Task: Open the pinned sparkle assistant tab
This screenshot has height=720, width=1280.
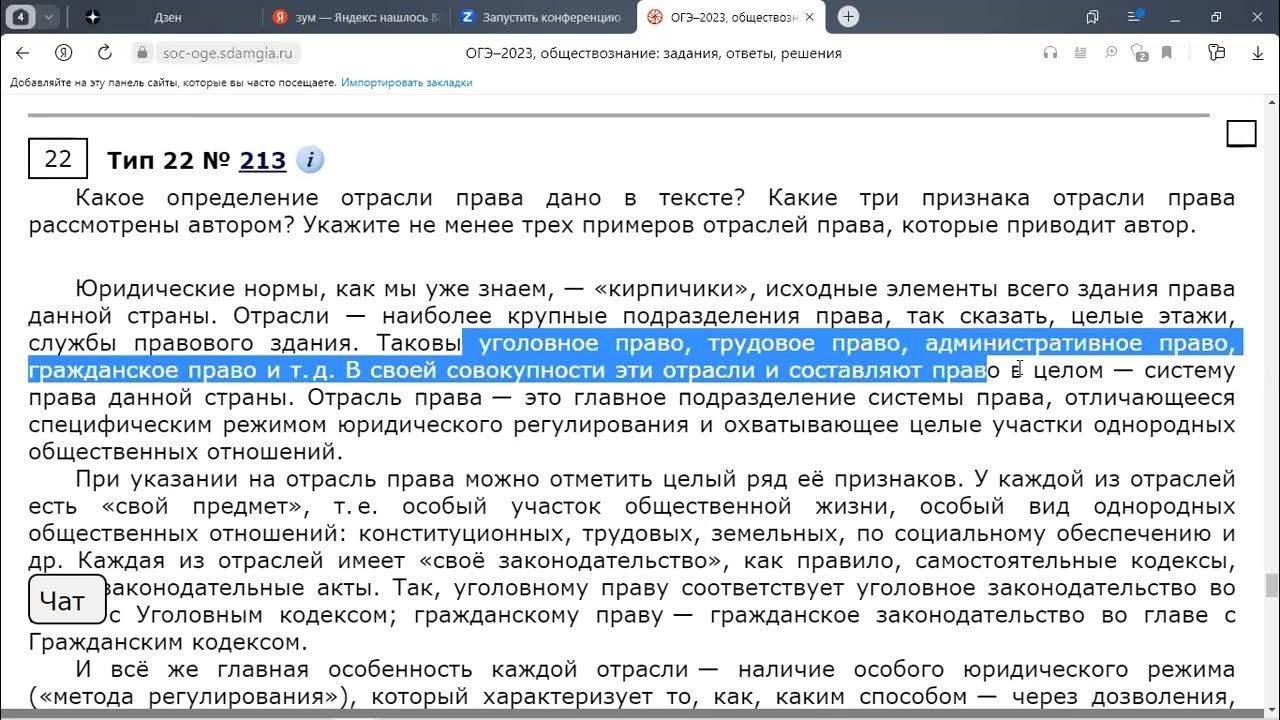Action: 92,17
